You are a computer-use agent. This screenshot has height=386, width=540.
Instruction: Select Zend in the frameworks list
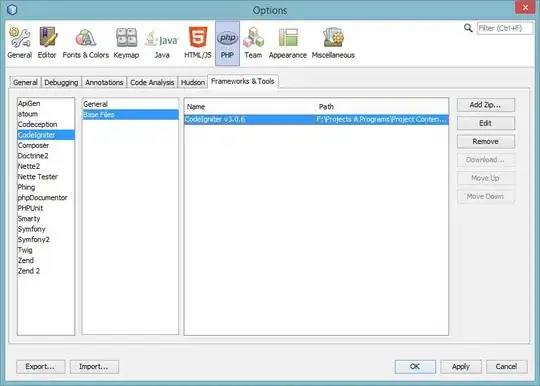click(x=46, y=260)
